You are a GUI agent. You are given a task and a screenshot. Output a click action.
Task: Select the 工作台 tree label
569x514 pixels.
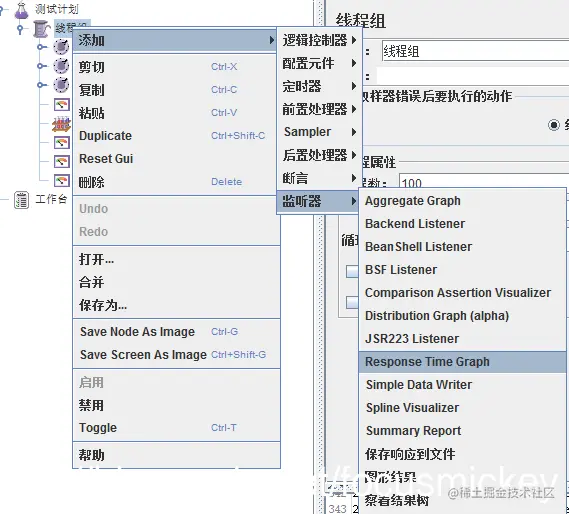point(51,199)
